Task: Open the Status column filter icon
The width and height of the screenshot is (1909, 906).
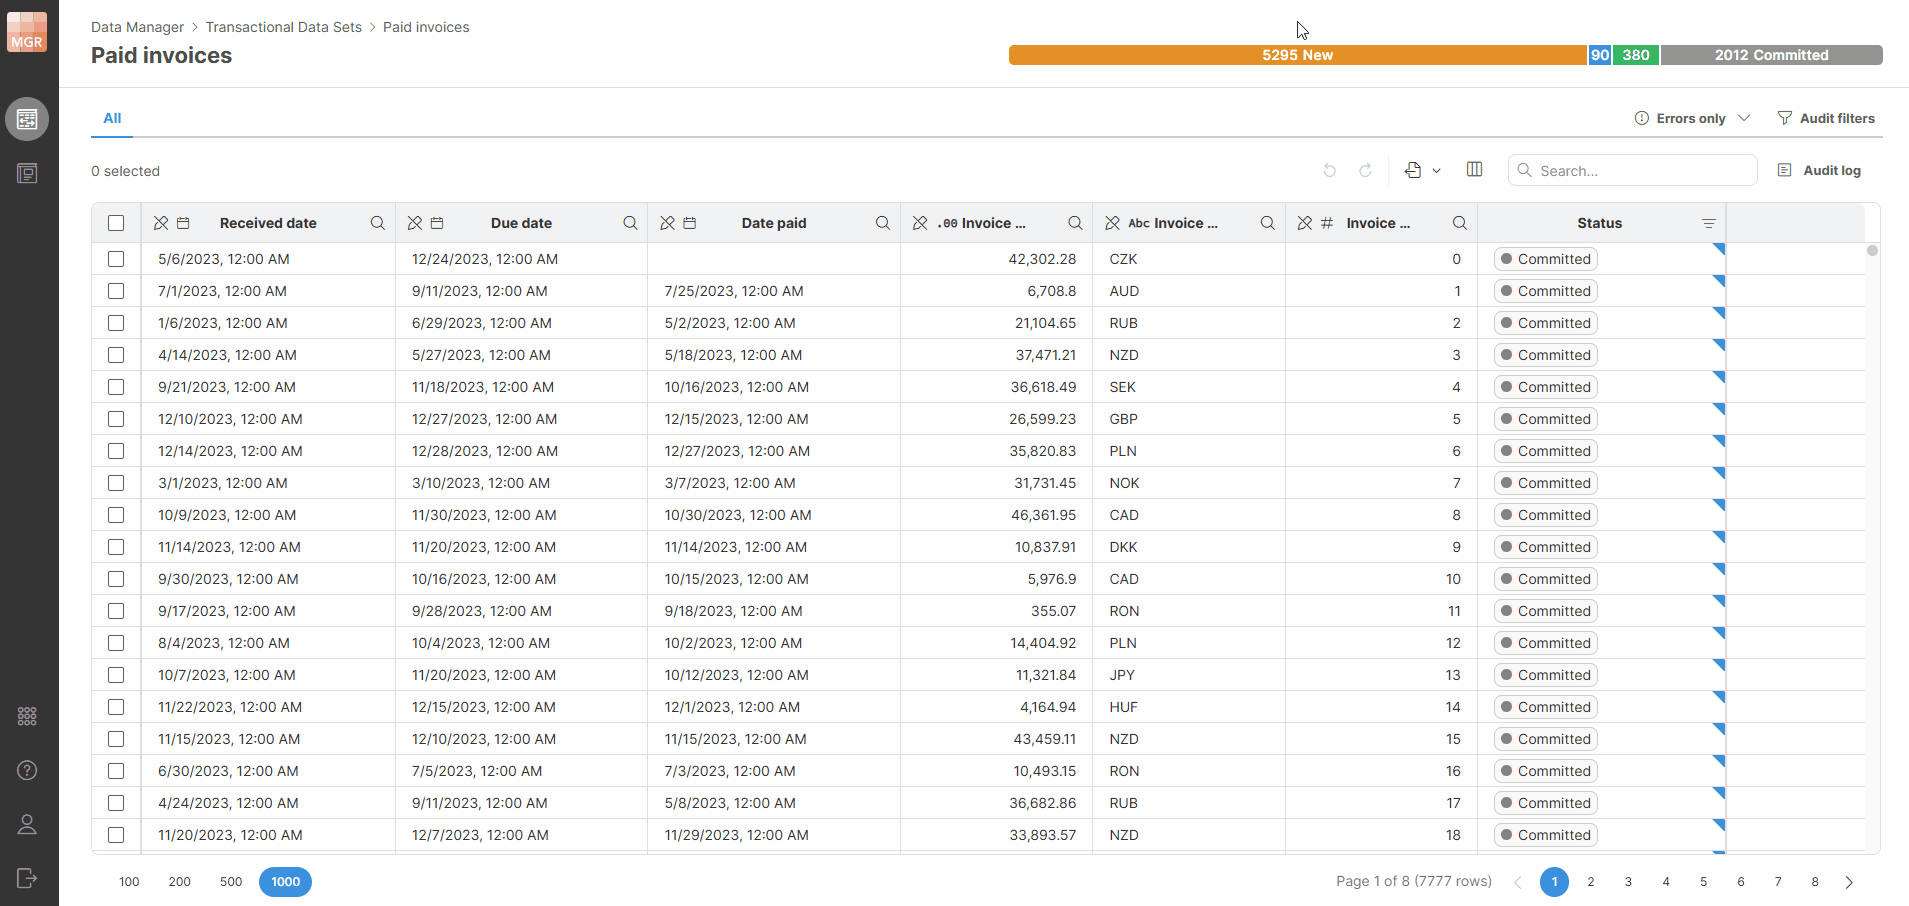Action: 1708,223
